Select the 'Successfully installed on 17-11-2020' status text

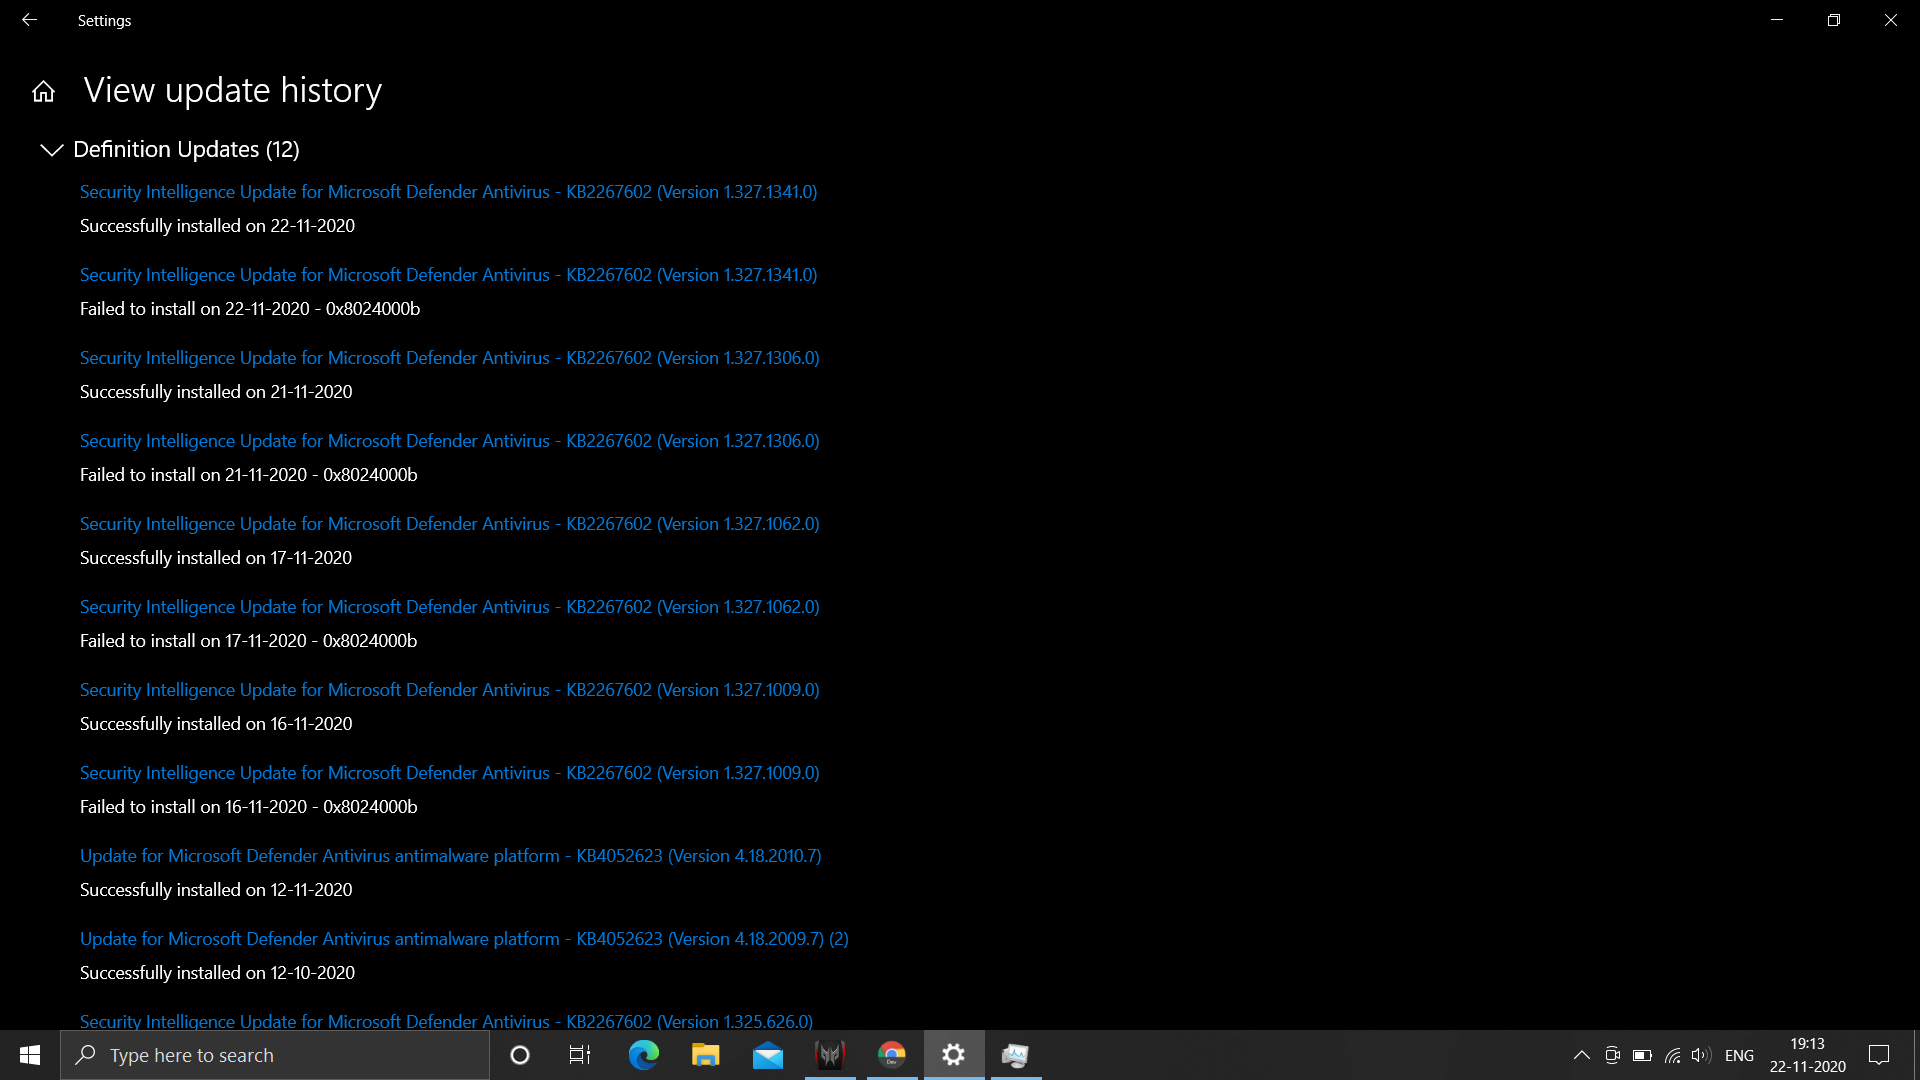pyautogui.click(x=216, y=558)
